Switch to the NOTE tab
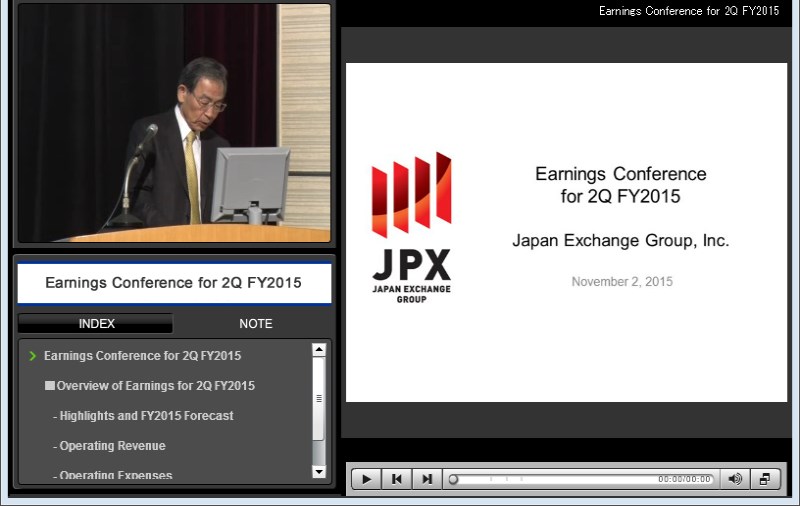800x506 pixels. 256,323
